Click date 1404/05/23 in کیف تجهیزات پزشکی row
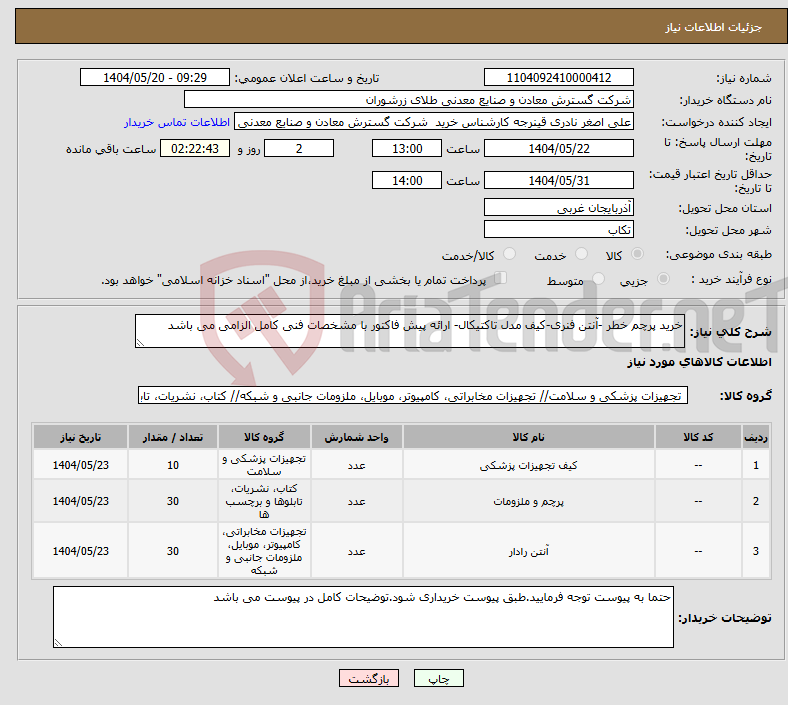 (80, 465)
